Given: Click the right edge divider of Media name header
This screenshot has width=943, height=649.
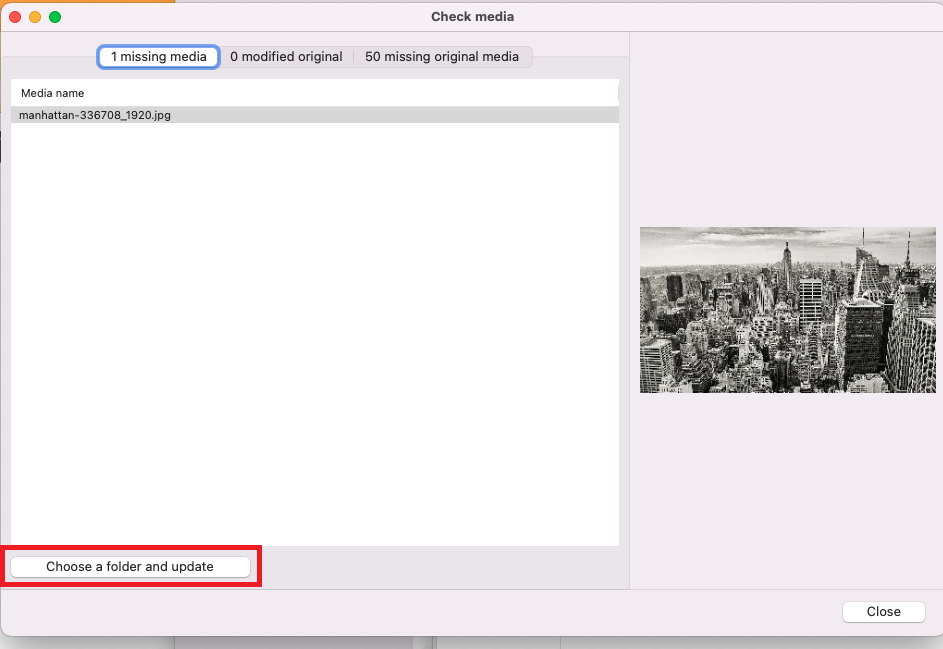Looking at the screenshot, I should click(x=618, y=93).
